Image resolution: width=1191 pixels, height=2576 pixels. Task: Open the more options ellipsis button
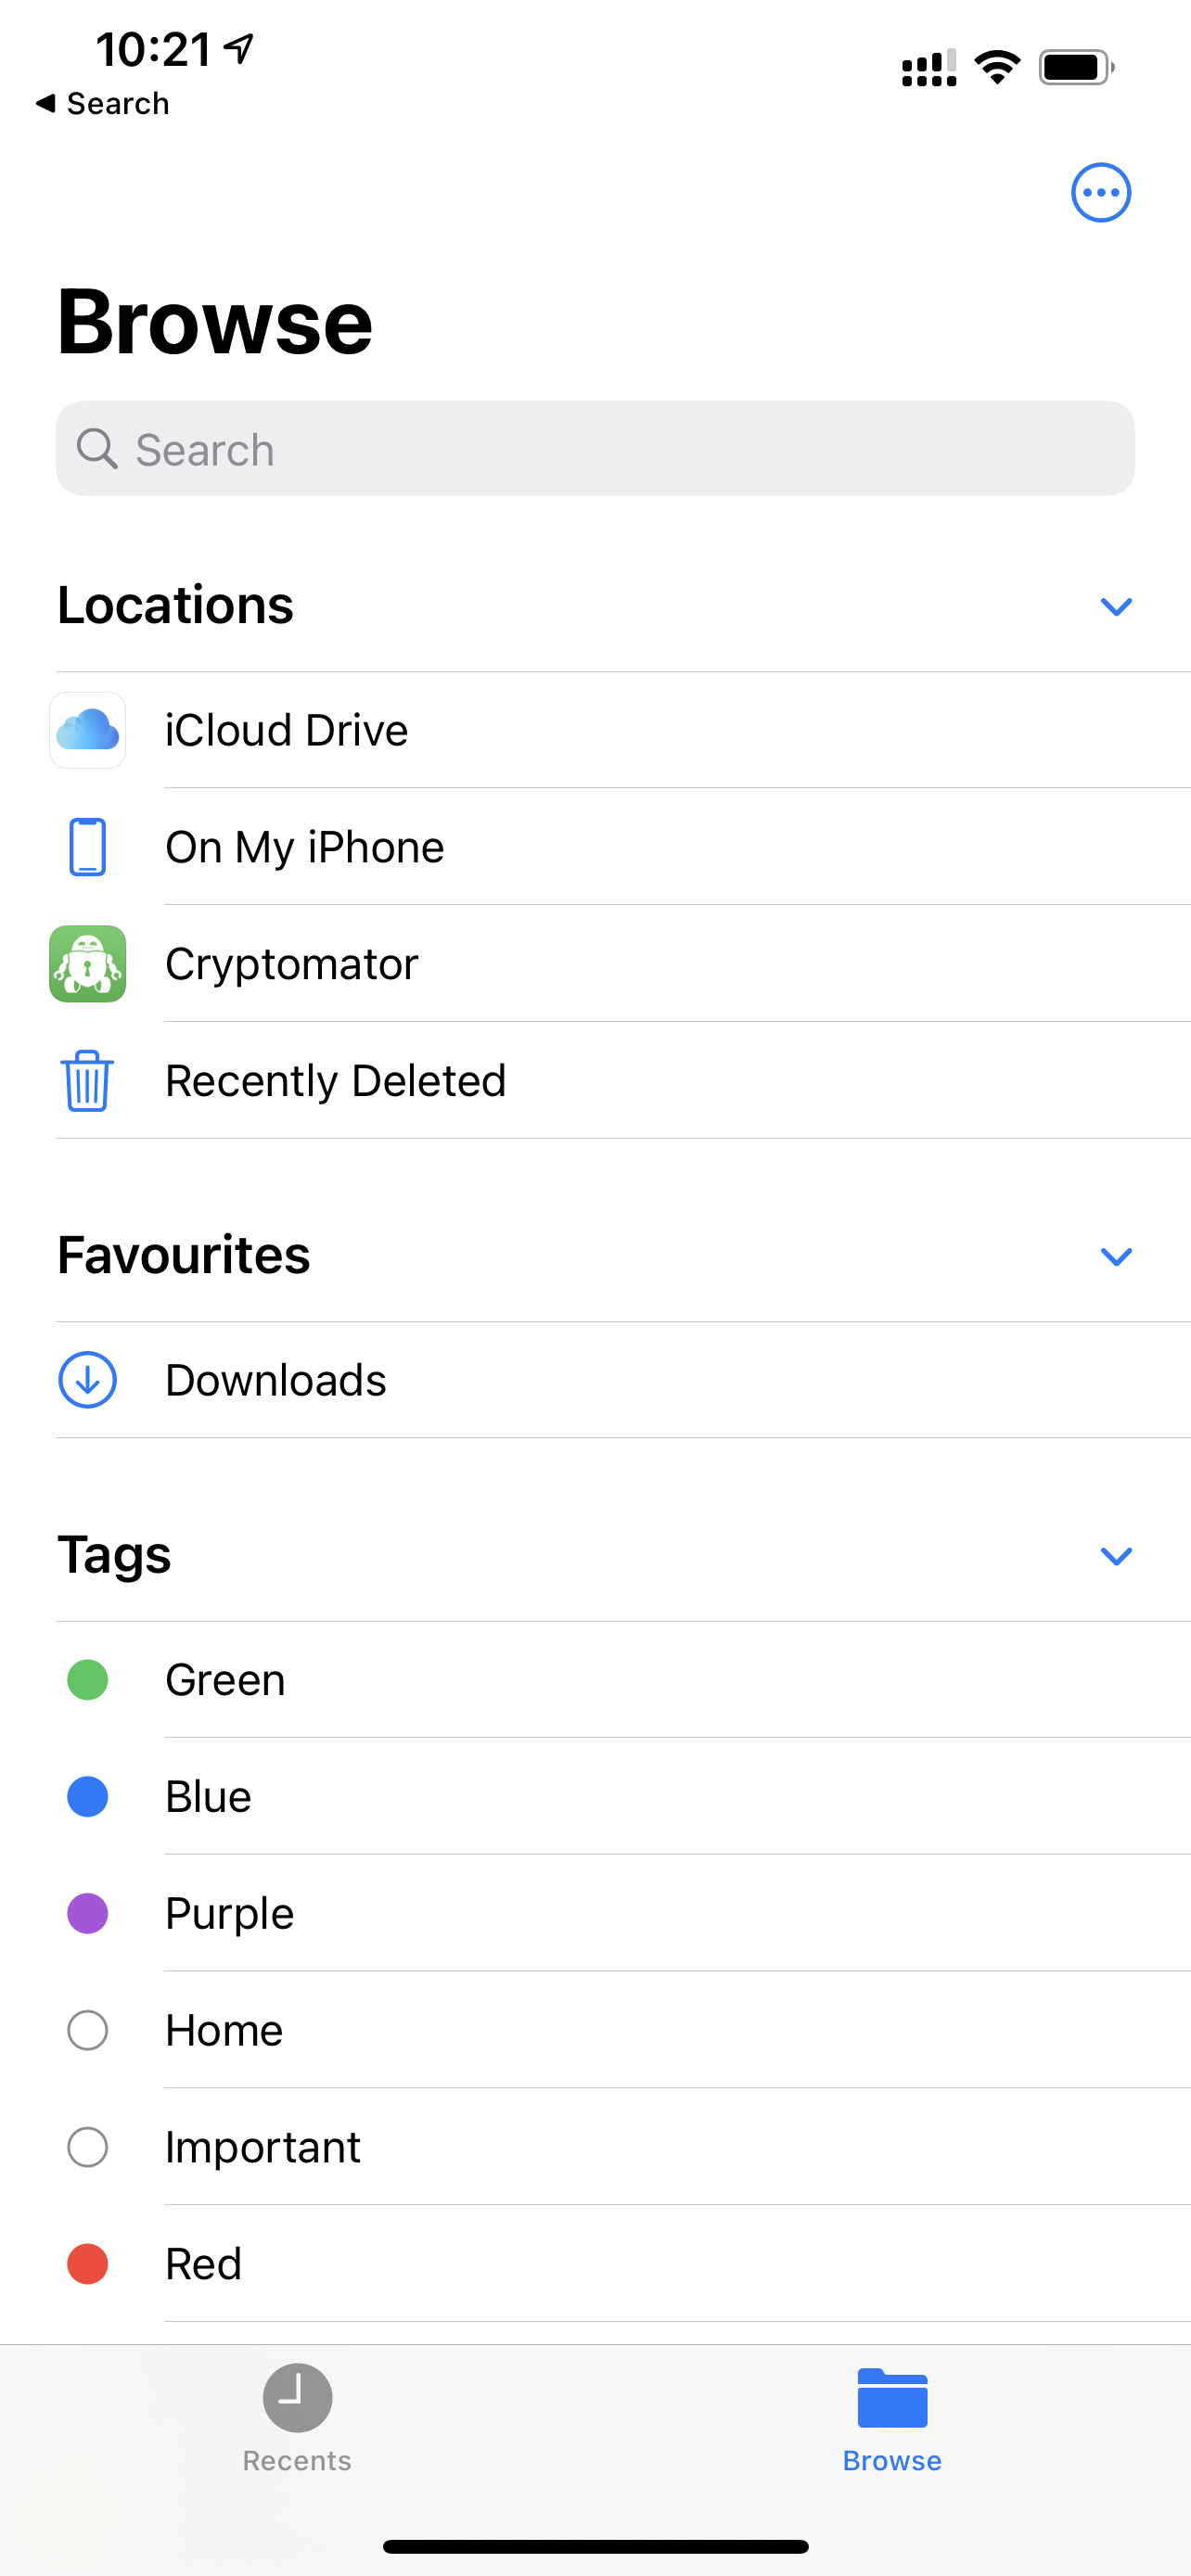point(1101,192)
